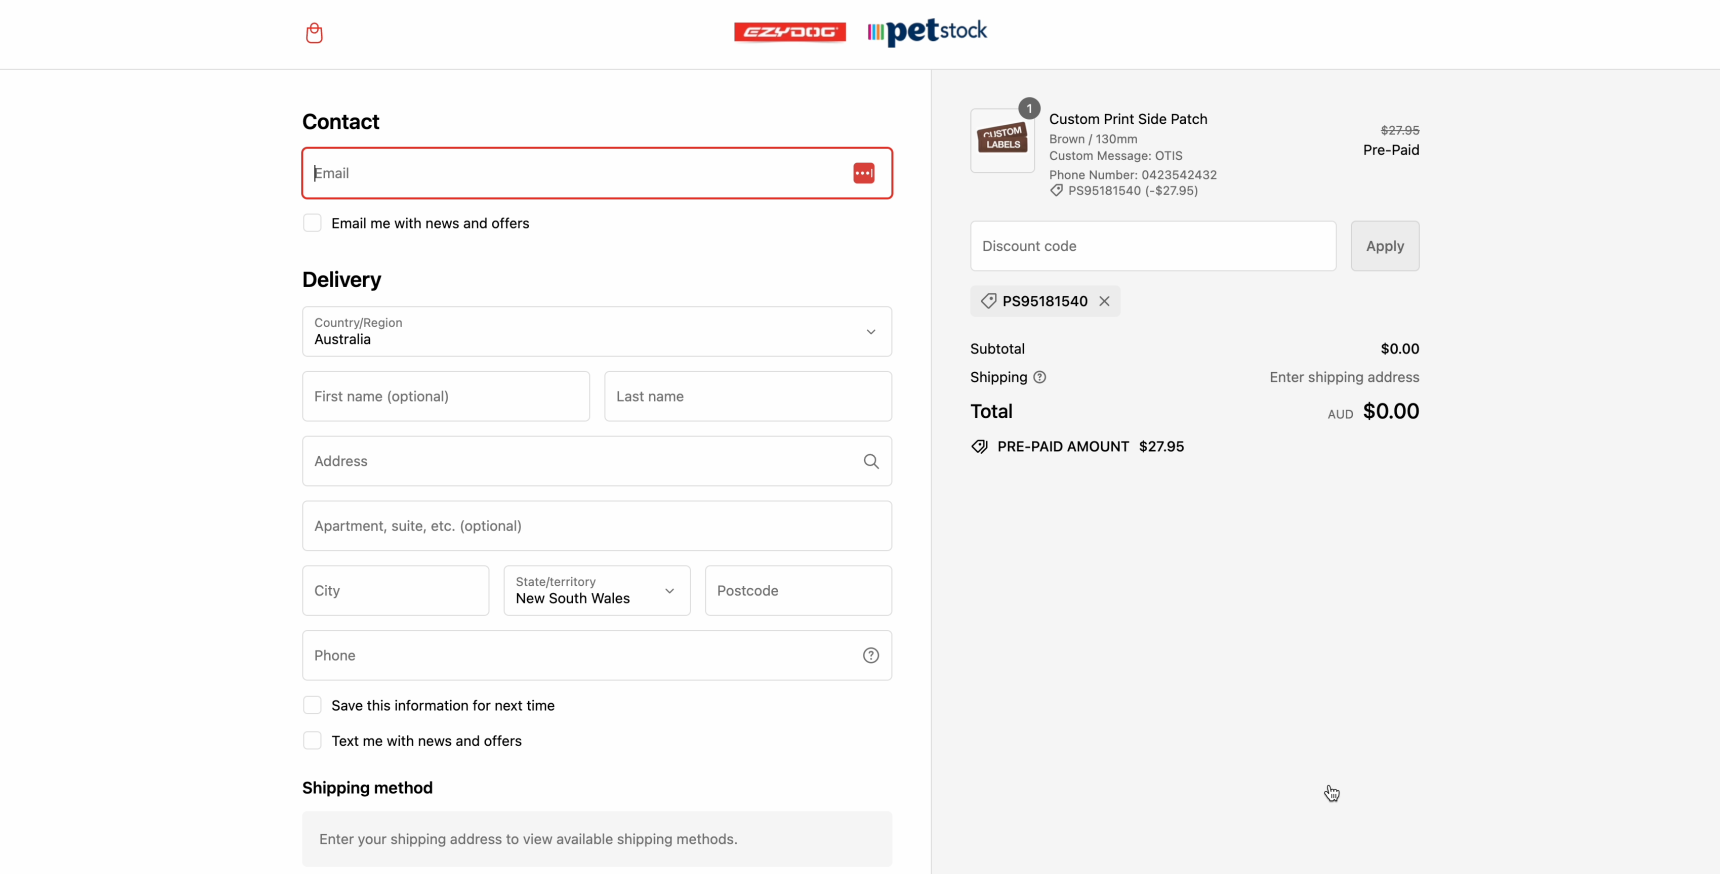Image resolution: width=1720 pixels, height=874 pixels.
Task: Click the help icon in Phone field
Action: (x=871, y=656)
